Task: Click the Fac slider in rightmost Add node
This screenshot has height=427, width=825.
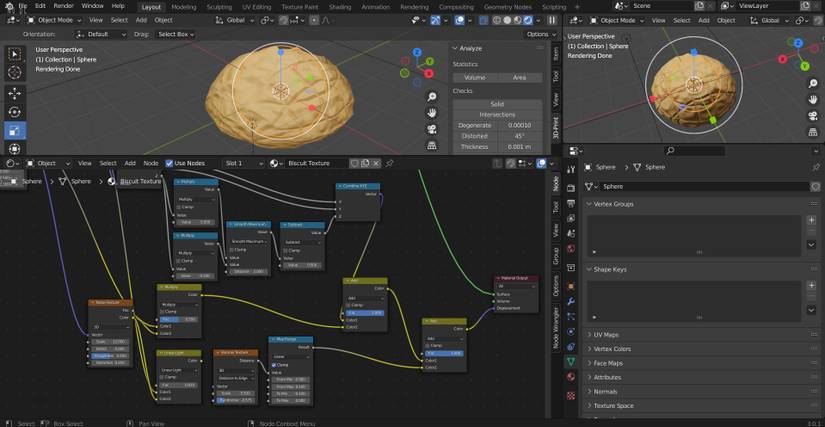Action: (446, 353)
